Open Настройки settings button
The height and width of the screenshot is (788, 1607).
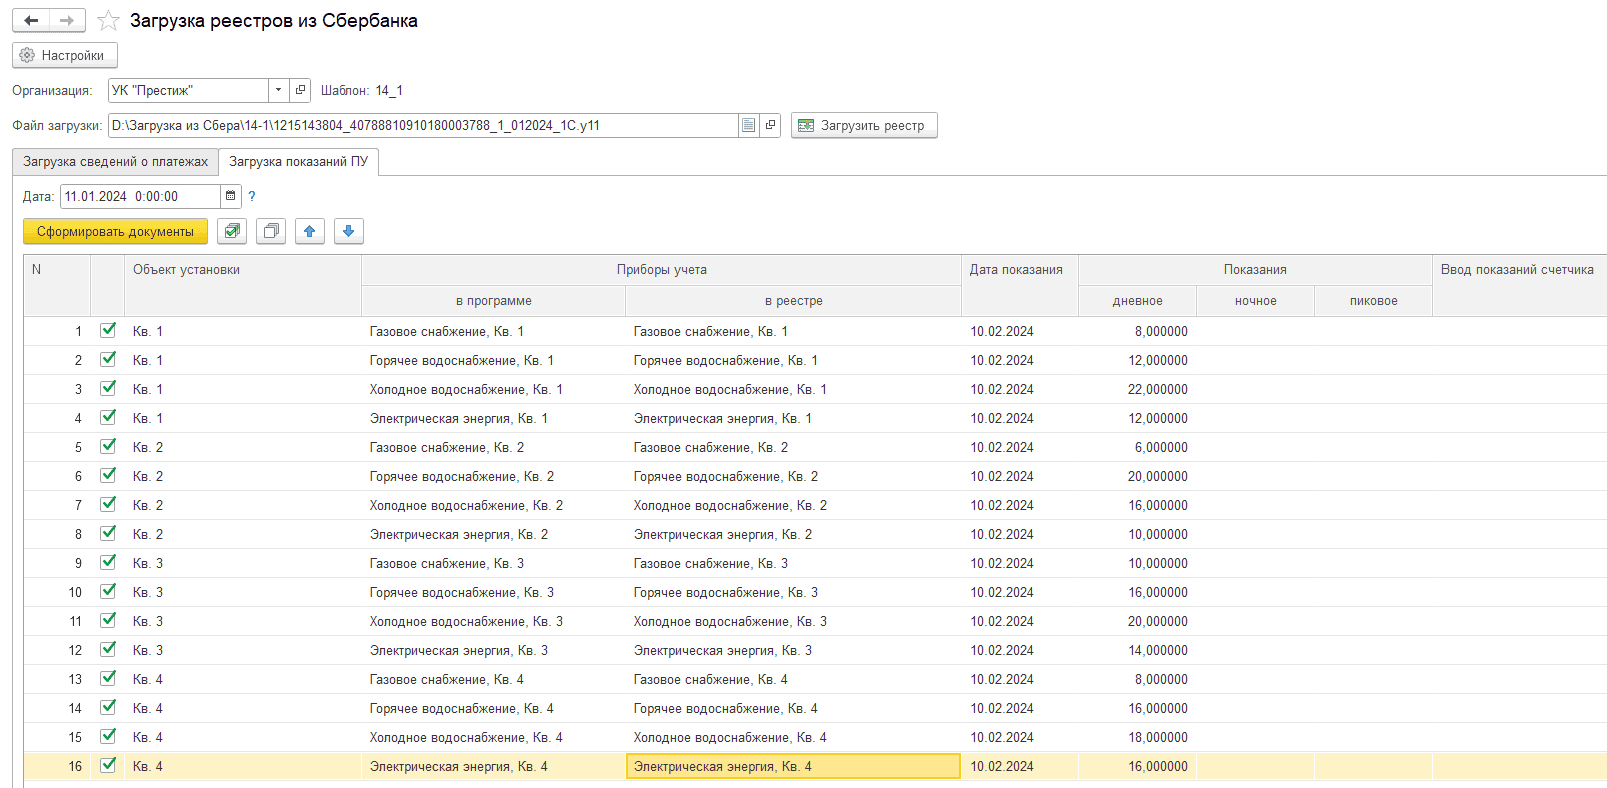[65, 55]
